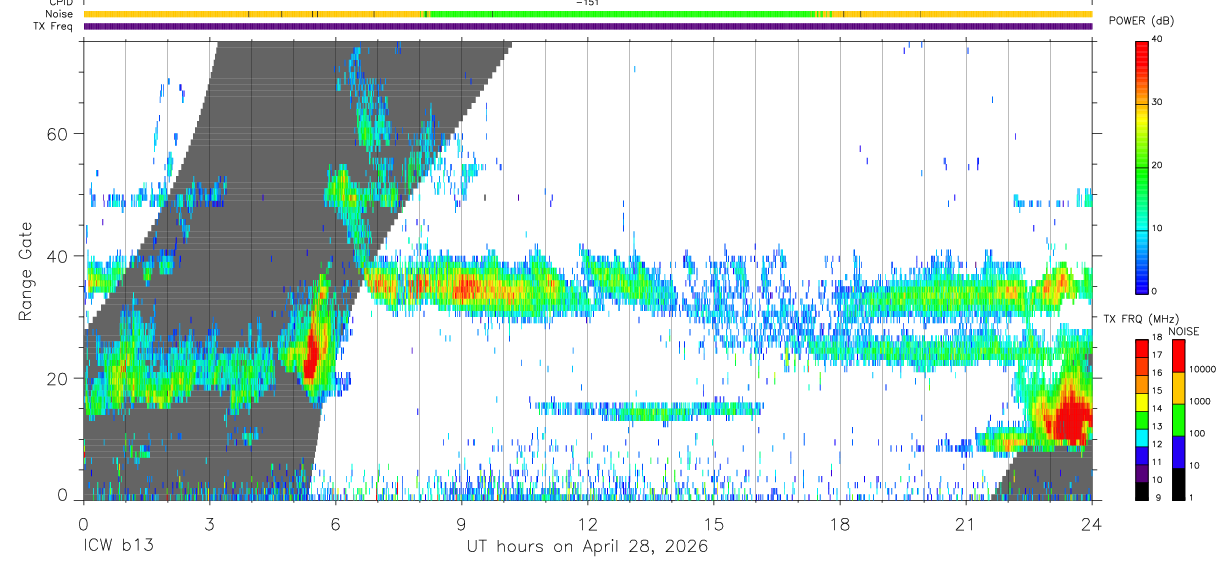
Task: Click the 12 tick on UT hours axis
Action: [x=587, y=524]
